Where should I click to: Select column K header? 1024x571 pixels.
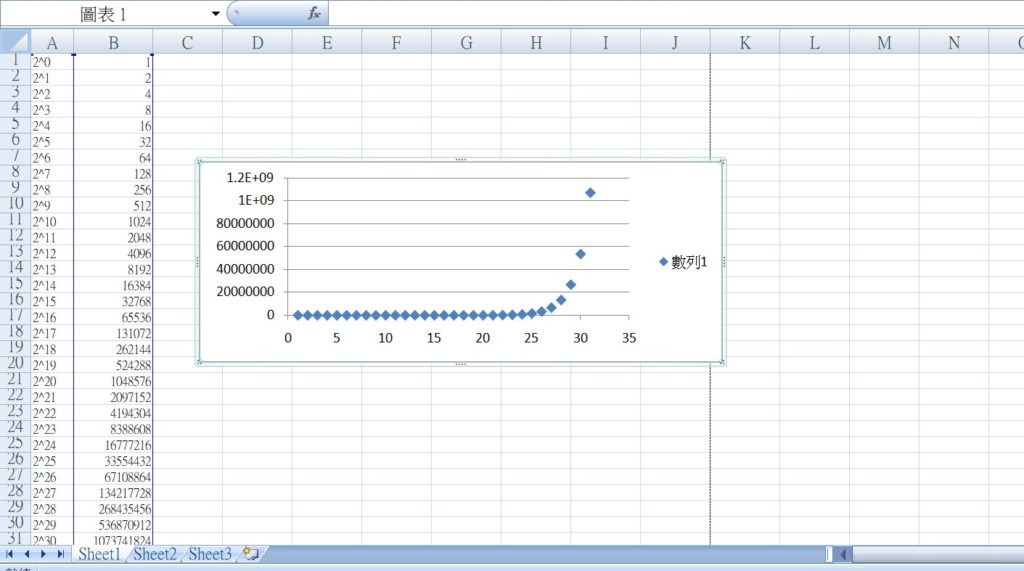(x=744, y=42)
